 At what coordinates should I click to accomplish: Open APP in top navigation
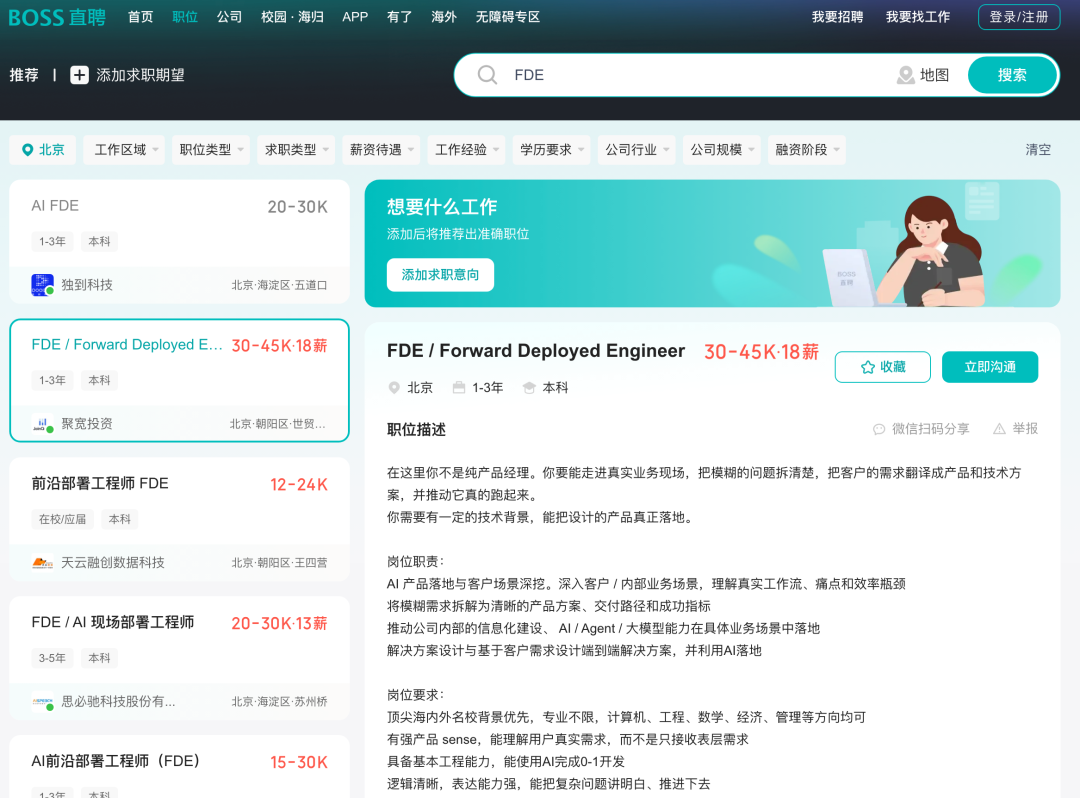tap(355, 17)
